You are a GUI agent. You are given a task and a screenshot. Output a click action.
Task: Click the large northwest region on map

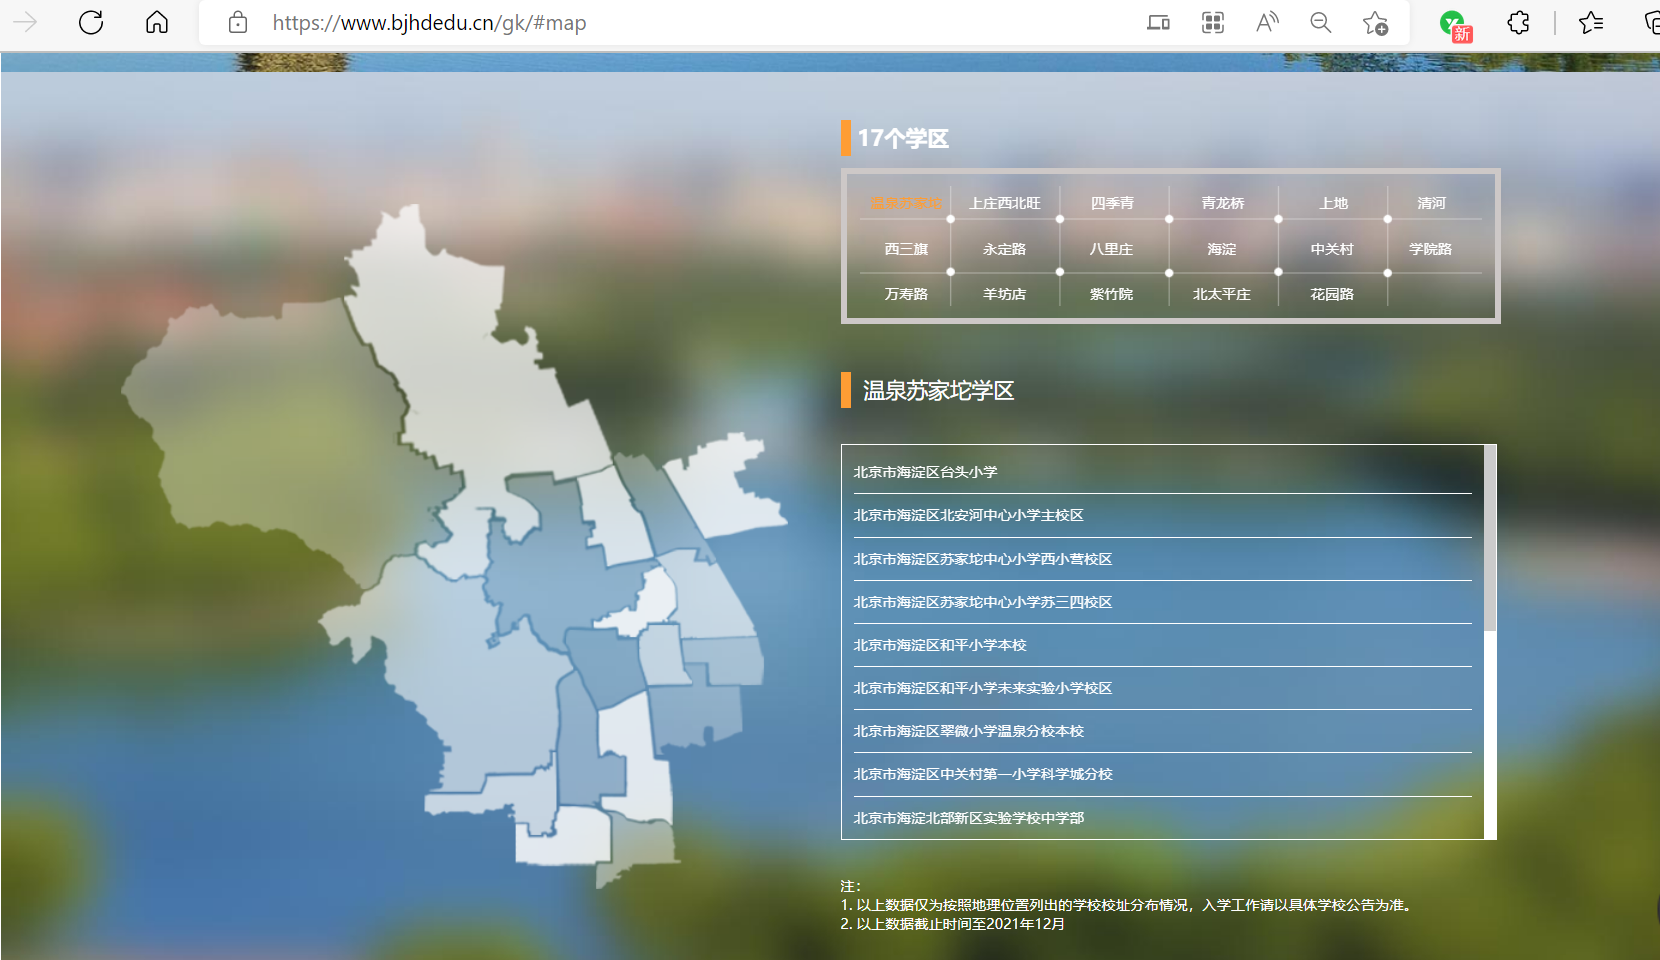[x=270, y=420]
